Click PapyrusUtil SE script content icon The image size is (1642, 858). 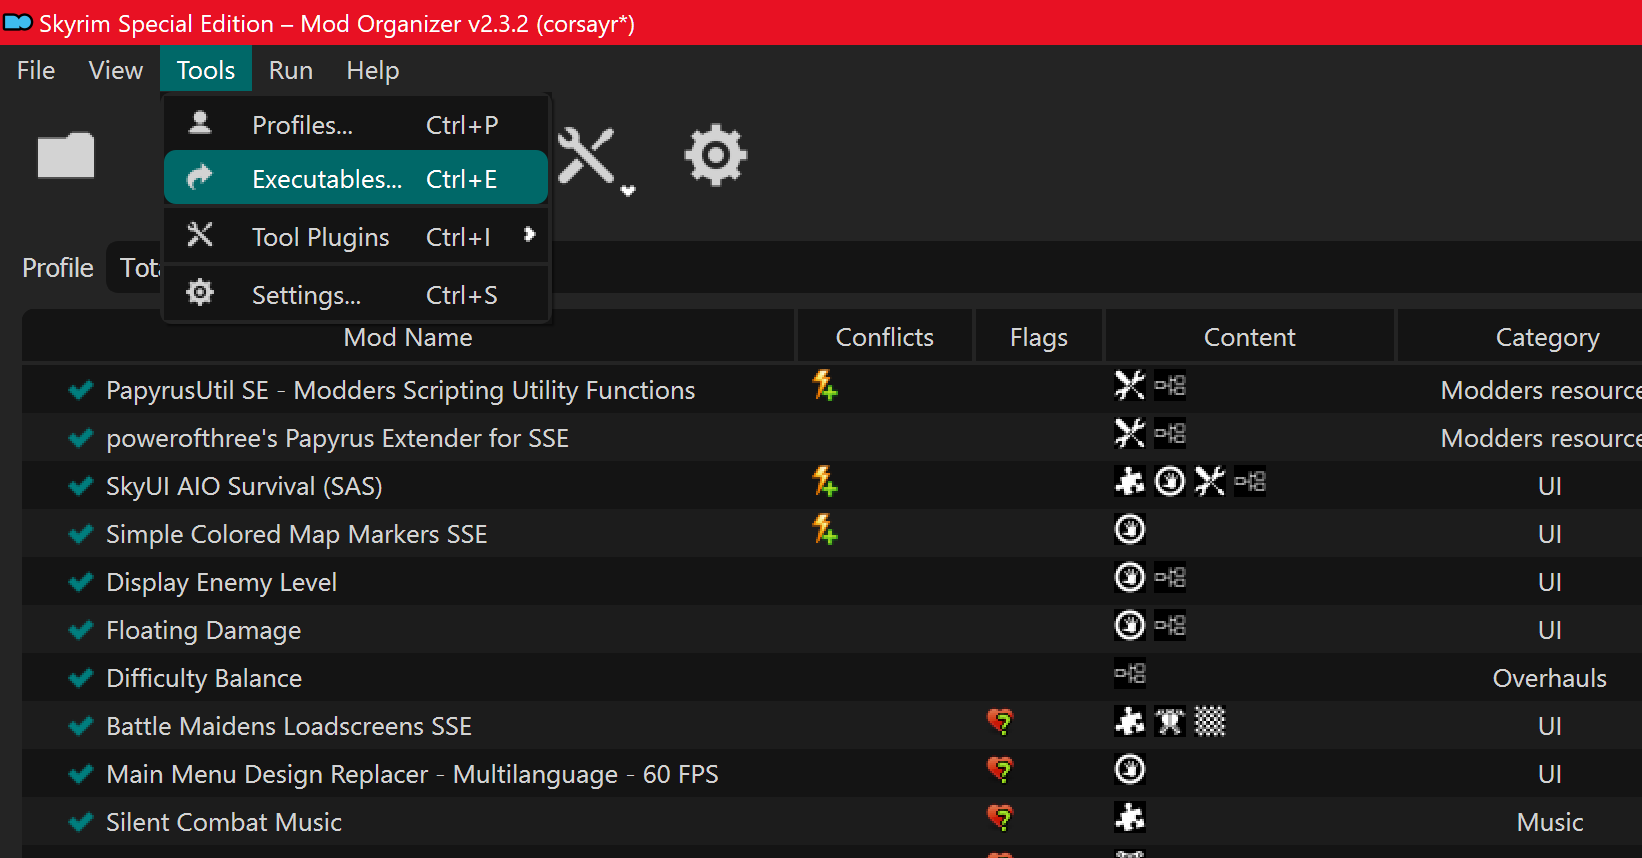[x=1170, y=385]
